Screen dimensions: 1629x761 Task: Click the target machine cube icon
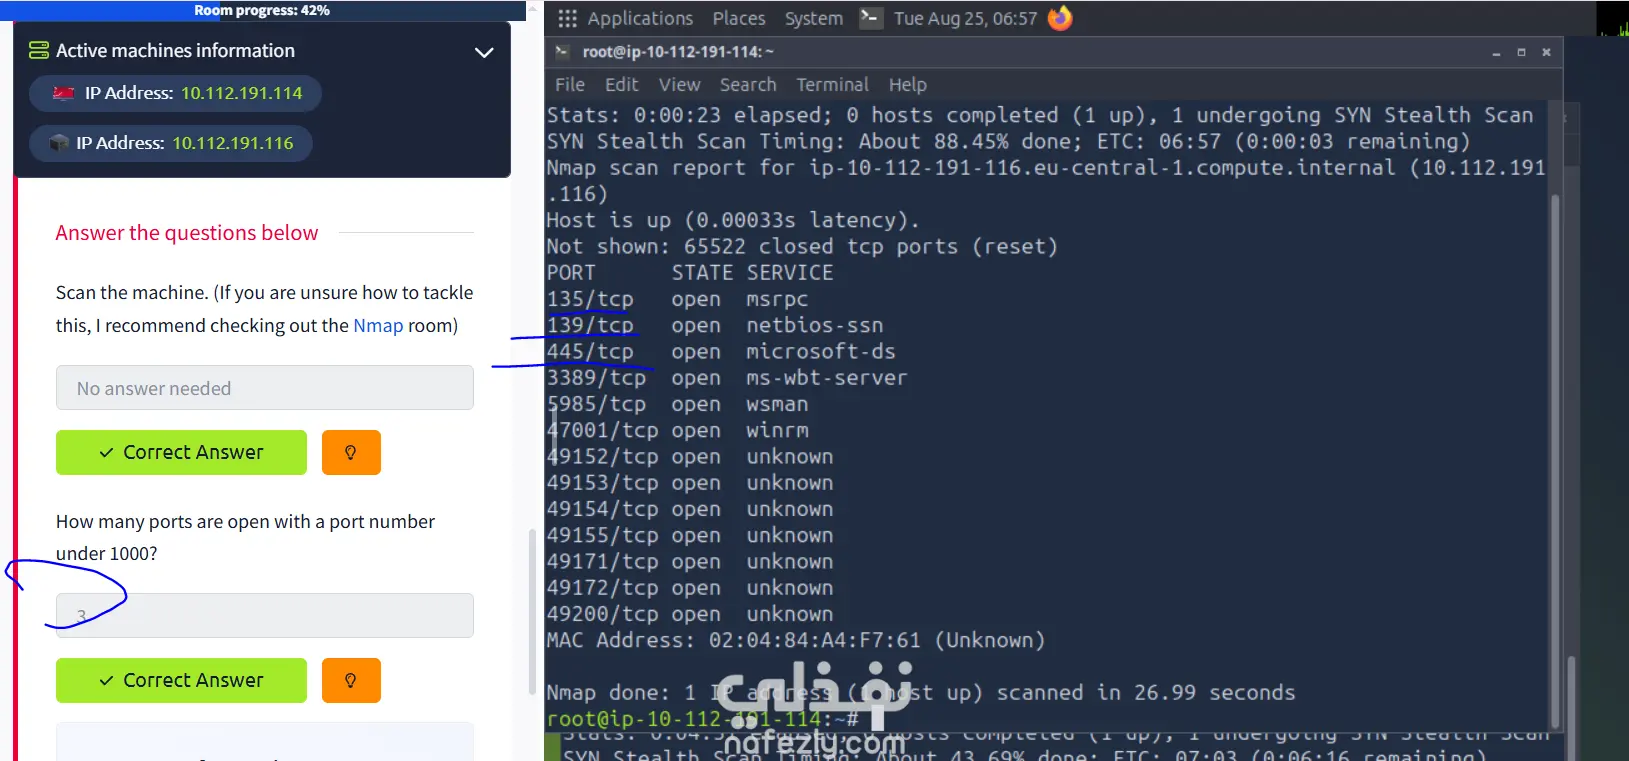(x=59, y=143)
